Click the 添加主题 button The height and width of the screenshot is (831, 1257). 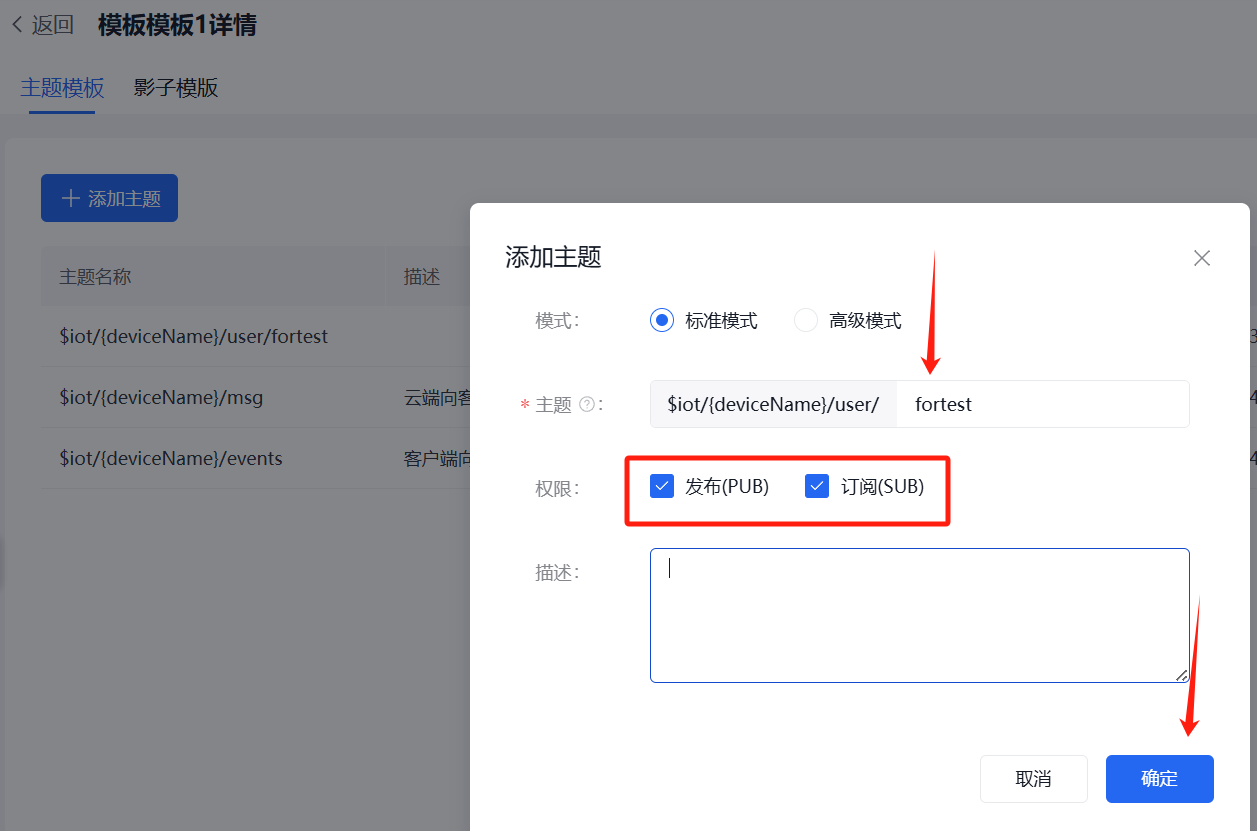click(x=109, y=198)
